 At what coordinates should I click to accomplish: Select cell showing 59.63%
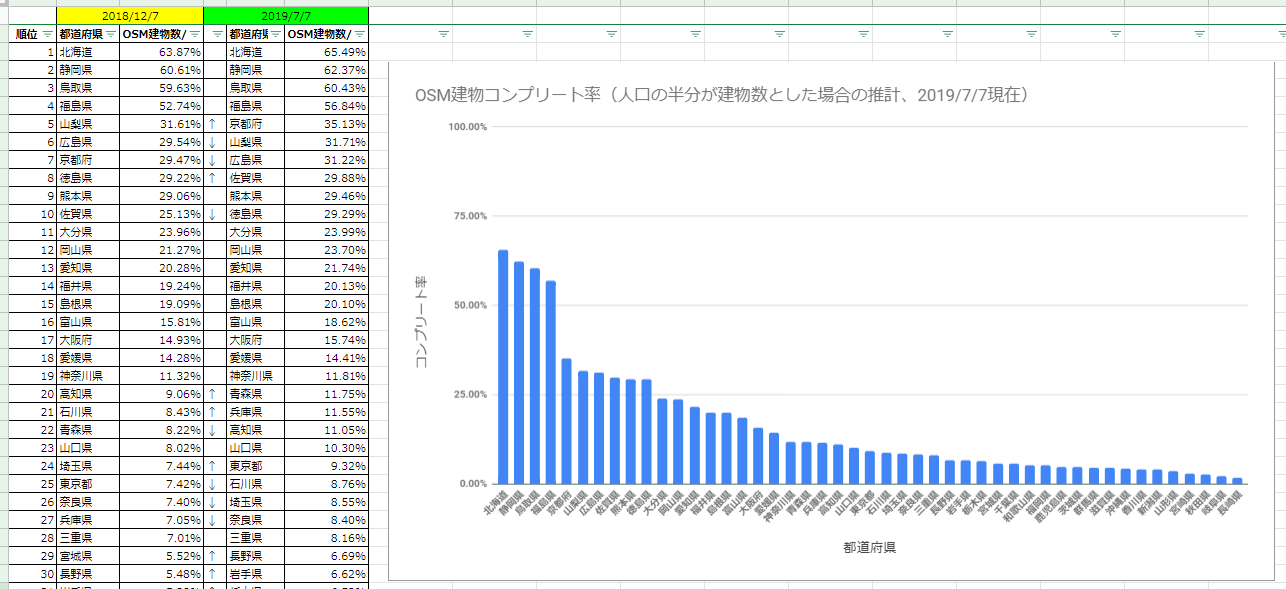[160, 88]
